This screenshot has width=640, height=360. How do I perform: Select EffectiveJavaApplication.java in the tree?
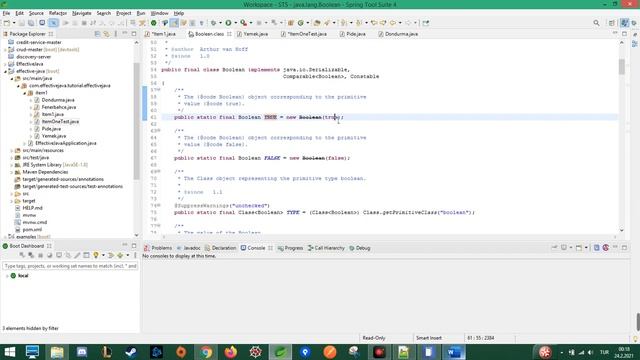pyautogui.click(x=66, y=143)
